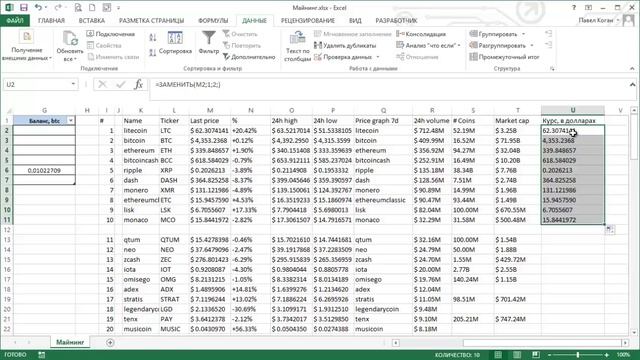
Task: Zoom out with minus button
Action: coord(549,355)
